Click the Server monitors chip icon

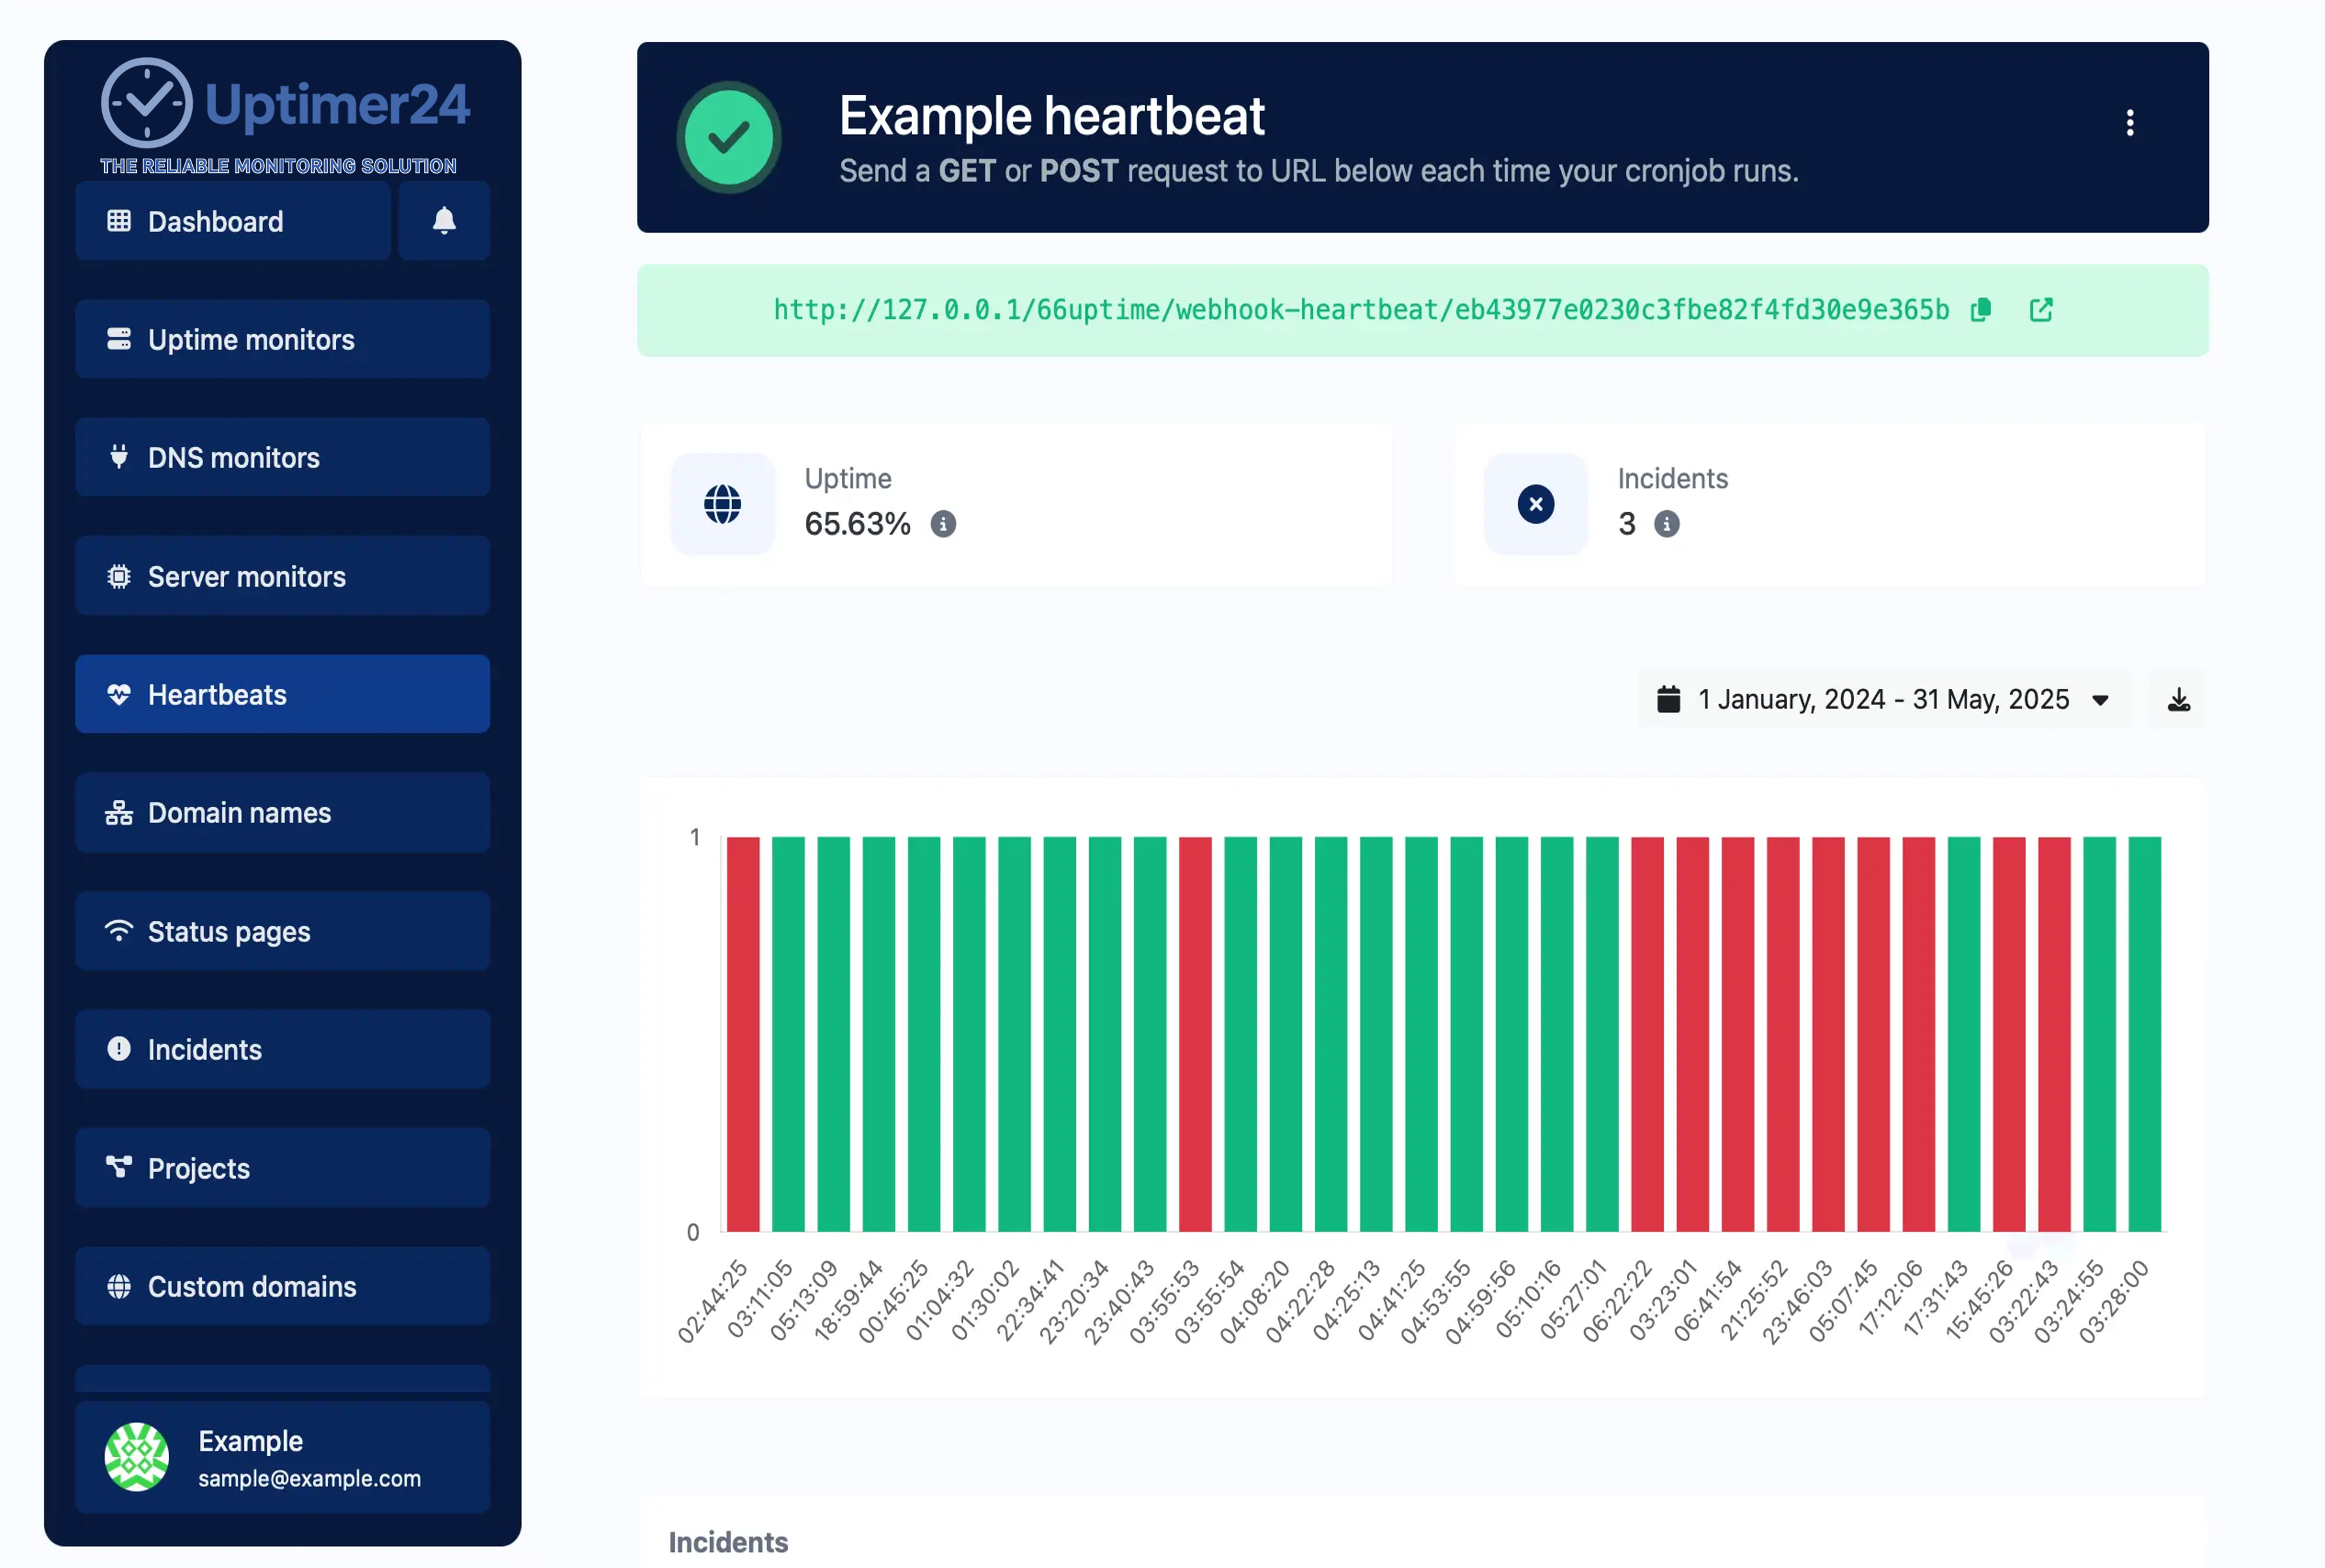pos(119,576)
